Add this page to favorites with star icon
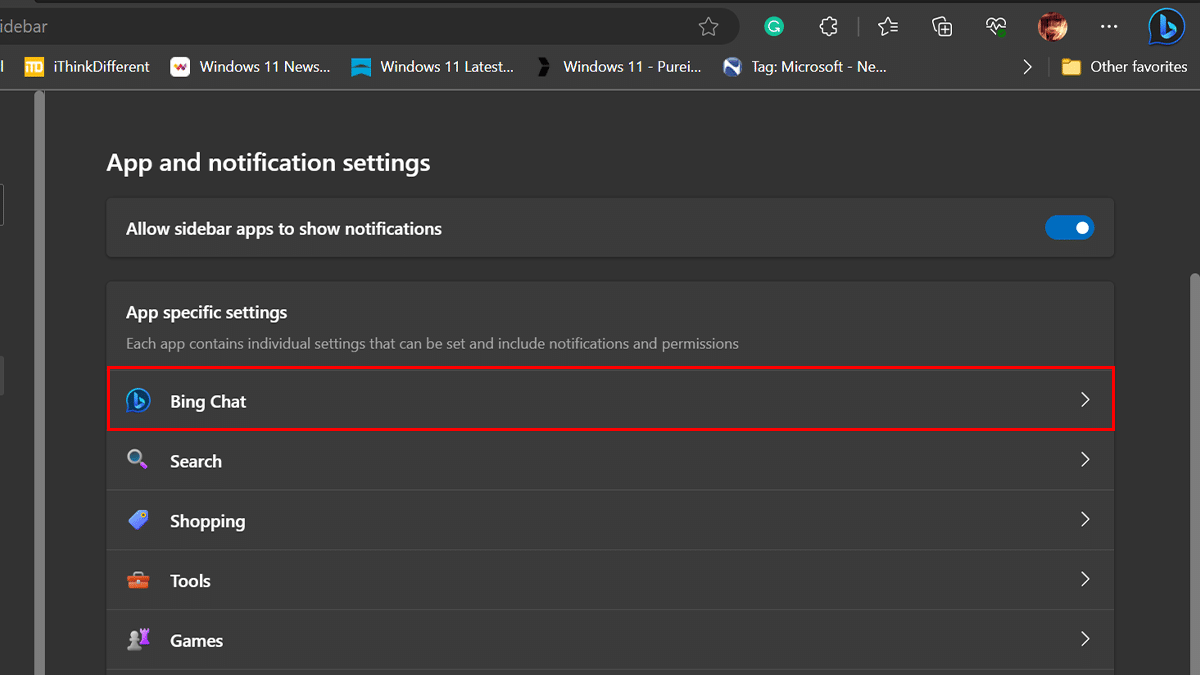This screenshot has width=1200, height=675. click(709, 27)
